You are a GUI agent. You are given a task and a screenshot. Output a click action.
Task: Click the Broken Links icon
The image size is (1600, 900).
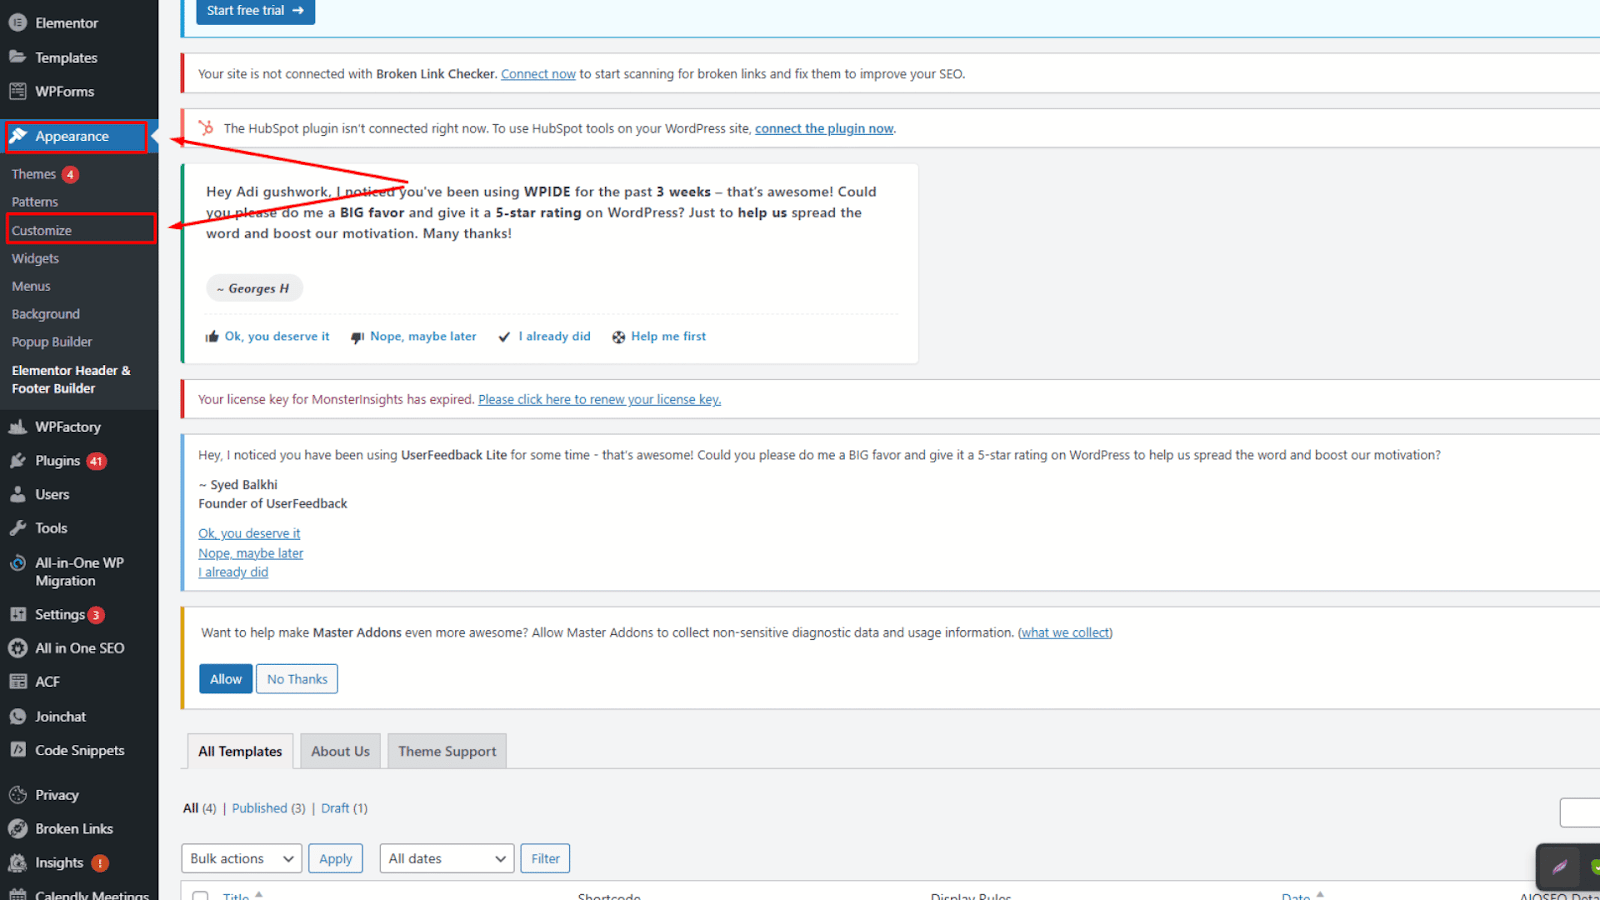coord(18,829)
